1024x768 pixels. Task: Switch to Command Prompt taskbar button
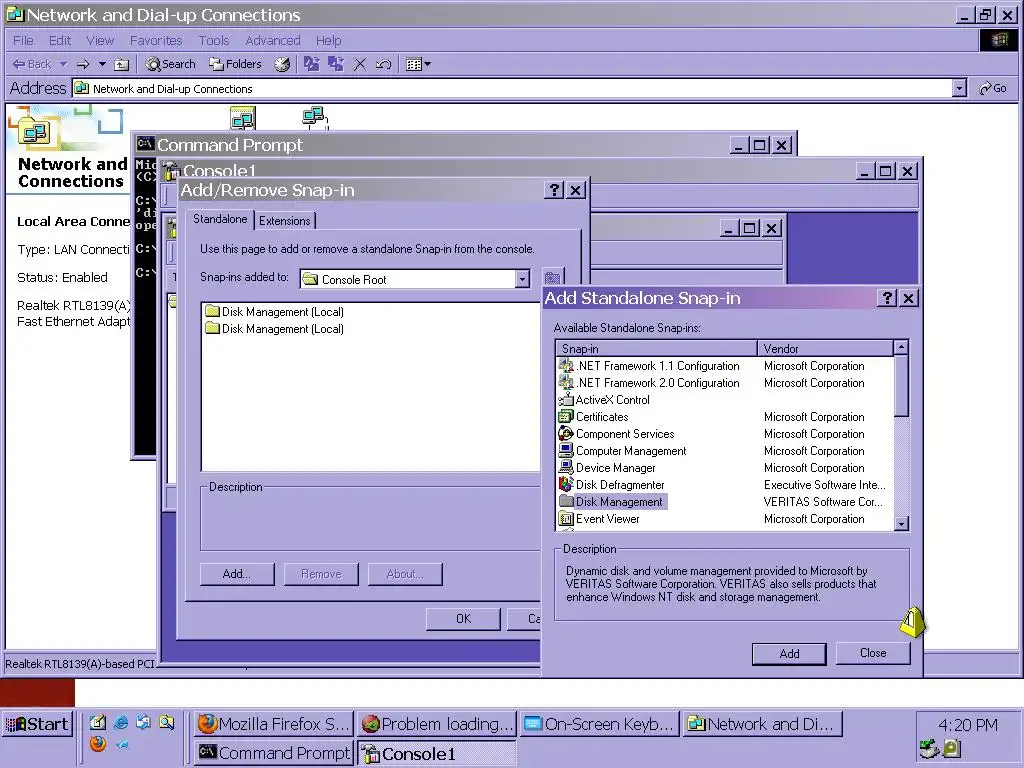coord(274,753)
